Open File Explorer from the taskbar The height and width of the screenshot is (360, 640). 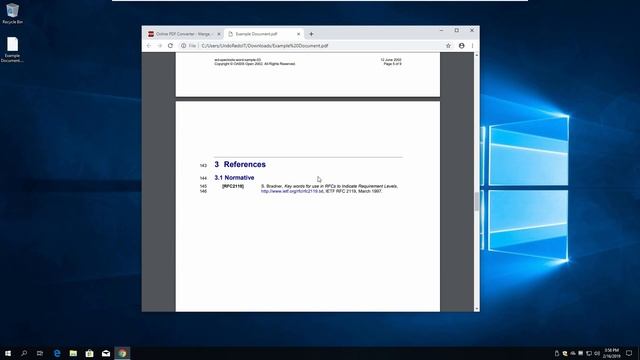73,353
